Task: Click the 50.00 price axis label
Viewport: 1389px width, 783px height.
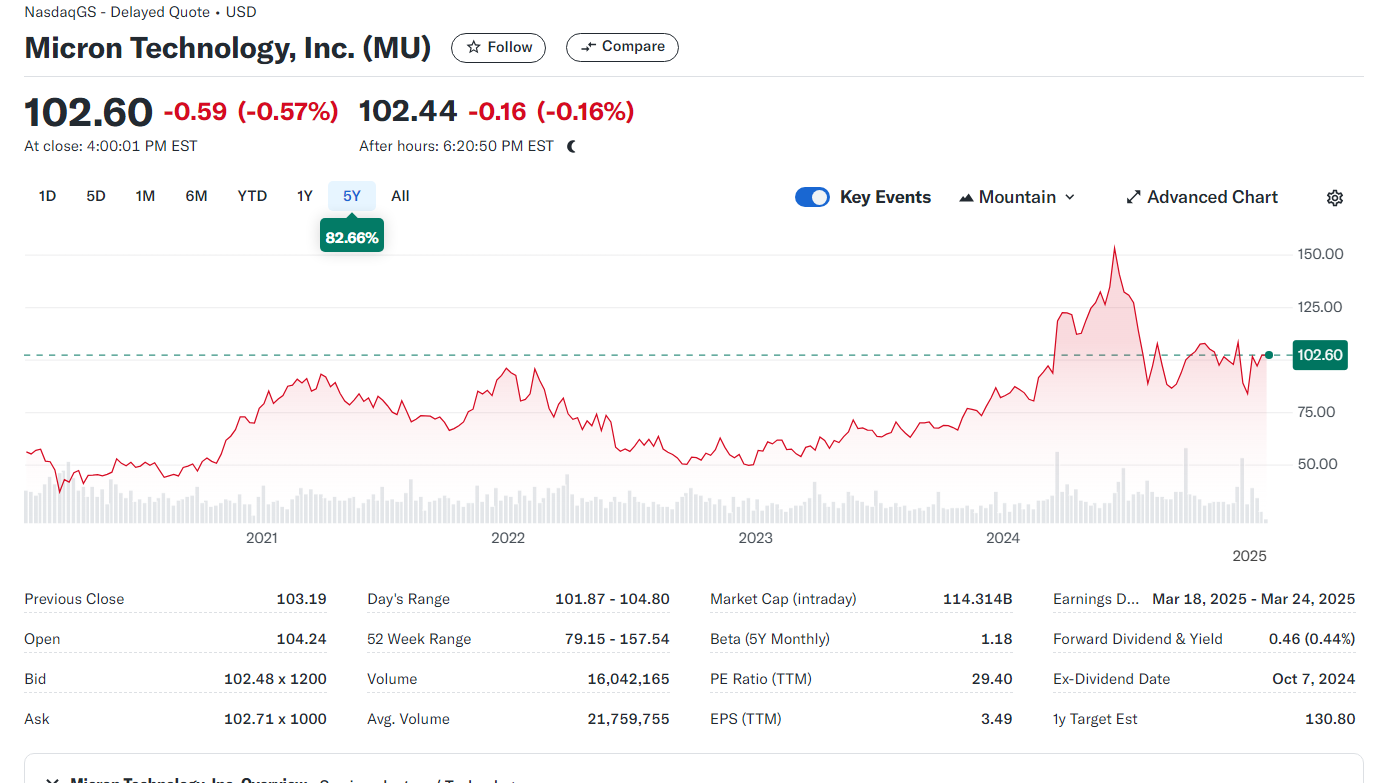Action: pyautogui.click(x=1315, y=464)
